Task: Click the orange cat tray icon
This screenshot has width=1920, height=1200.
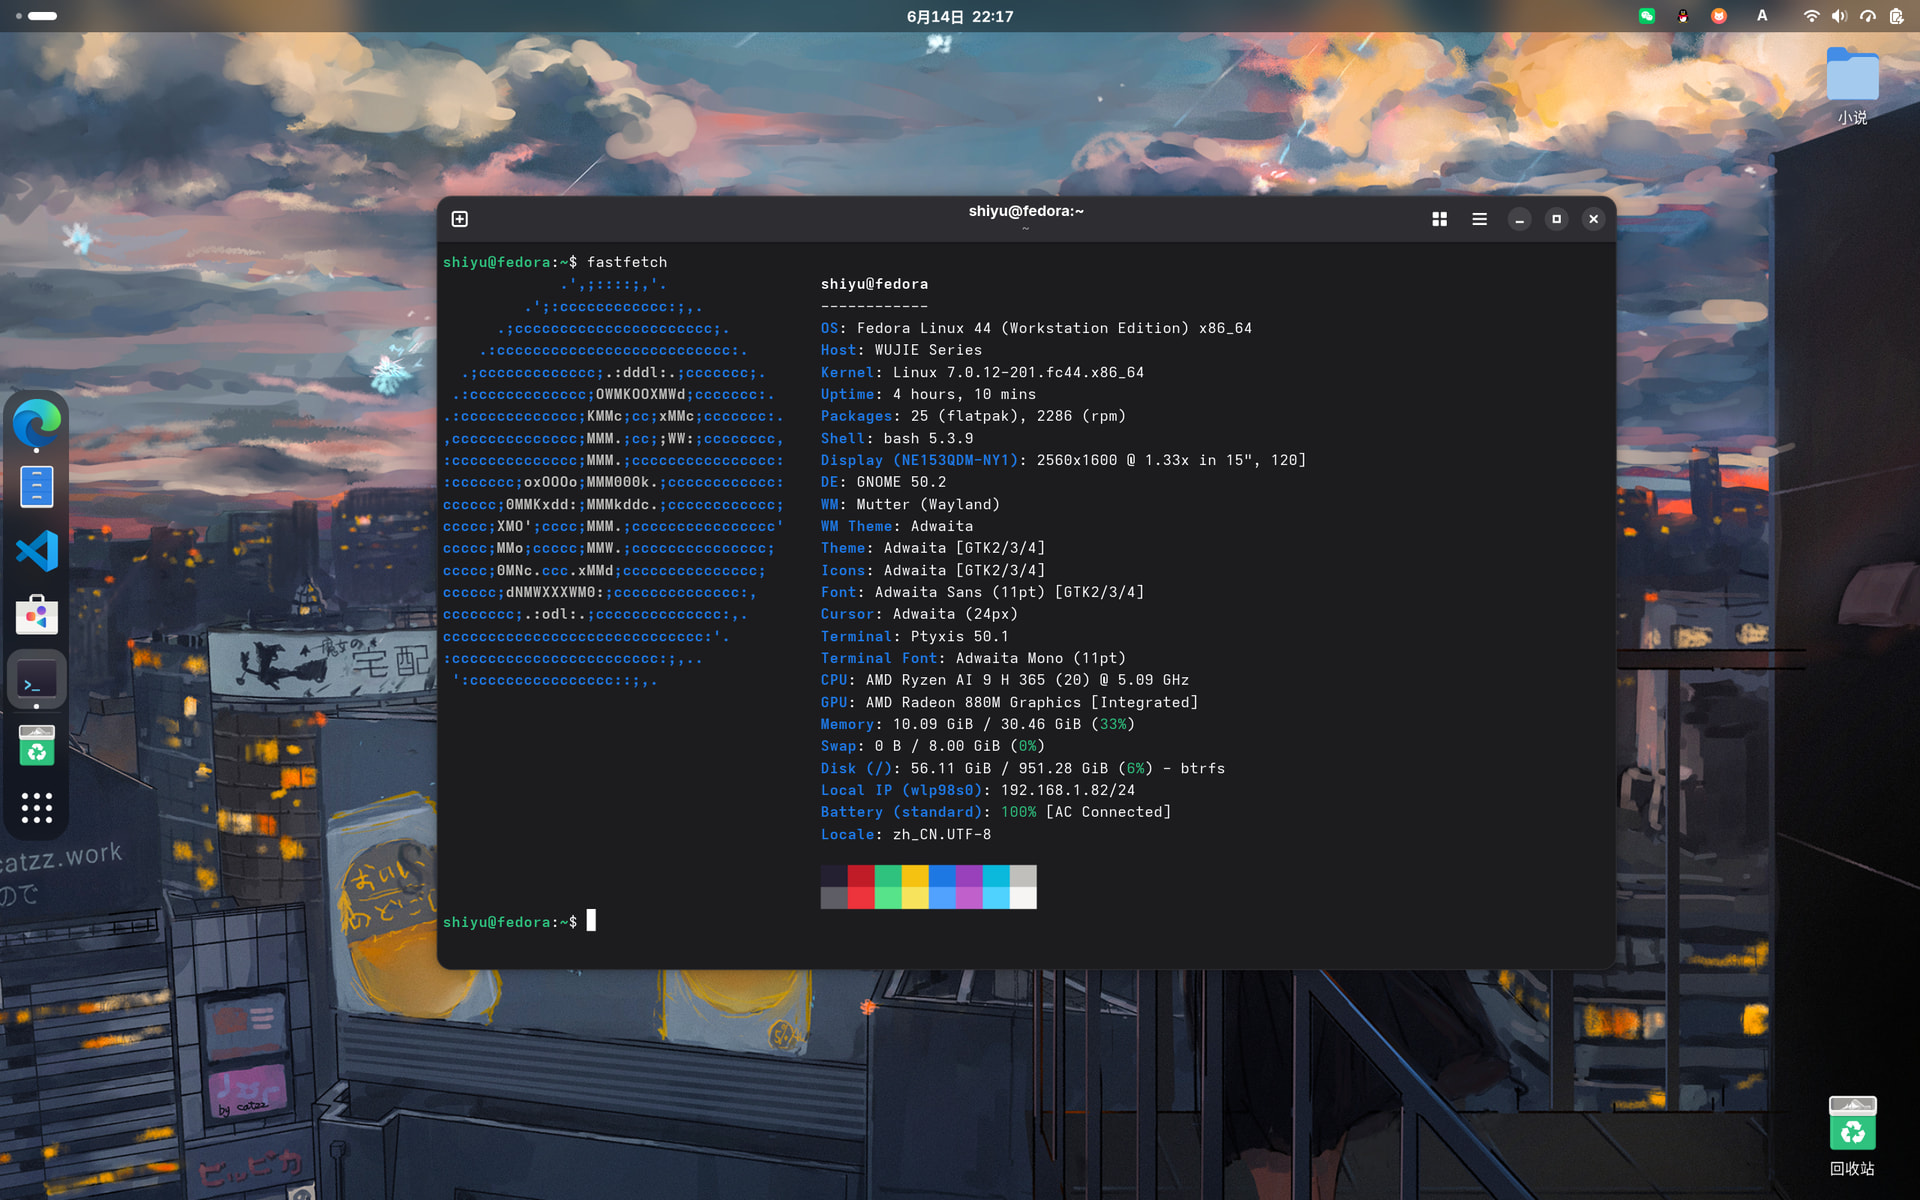Action: [x=1719, y=16]
